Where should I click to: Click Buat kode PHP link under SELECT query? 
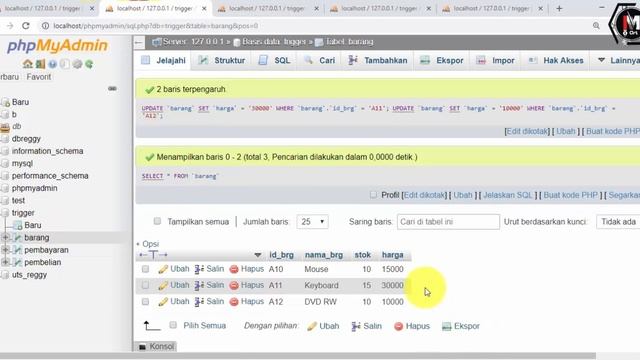571,195
